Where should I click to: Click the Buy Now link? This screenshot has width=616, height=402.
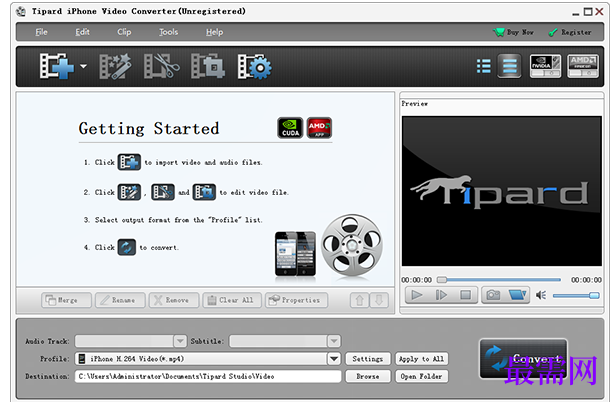(x=513, y=32)
